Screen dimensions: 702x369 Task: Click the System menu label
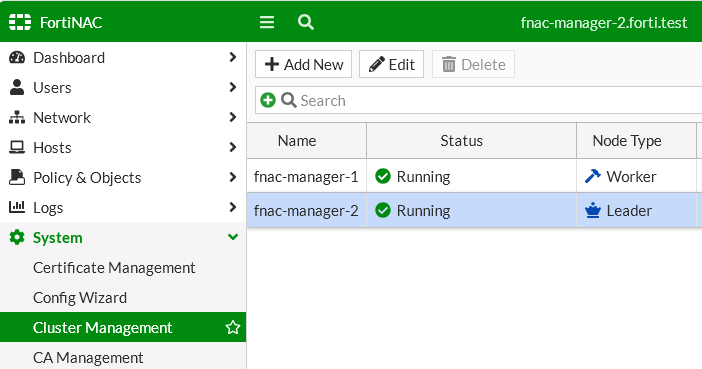pyautogui.click(x=58, y=238)
